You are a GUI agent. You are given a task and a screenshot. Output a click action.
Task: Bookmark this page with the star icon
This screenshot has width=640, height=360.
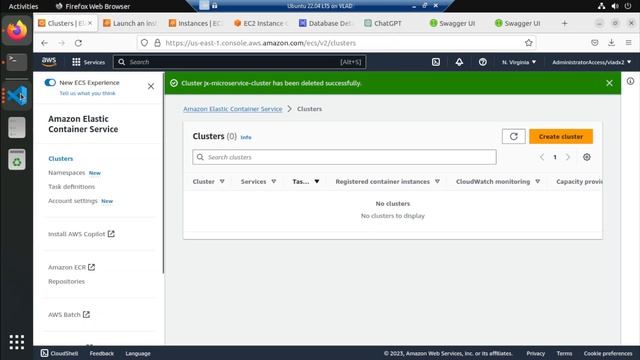(x=529, y=43)
